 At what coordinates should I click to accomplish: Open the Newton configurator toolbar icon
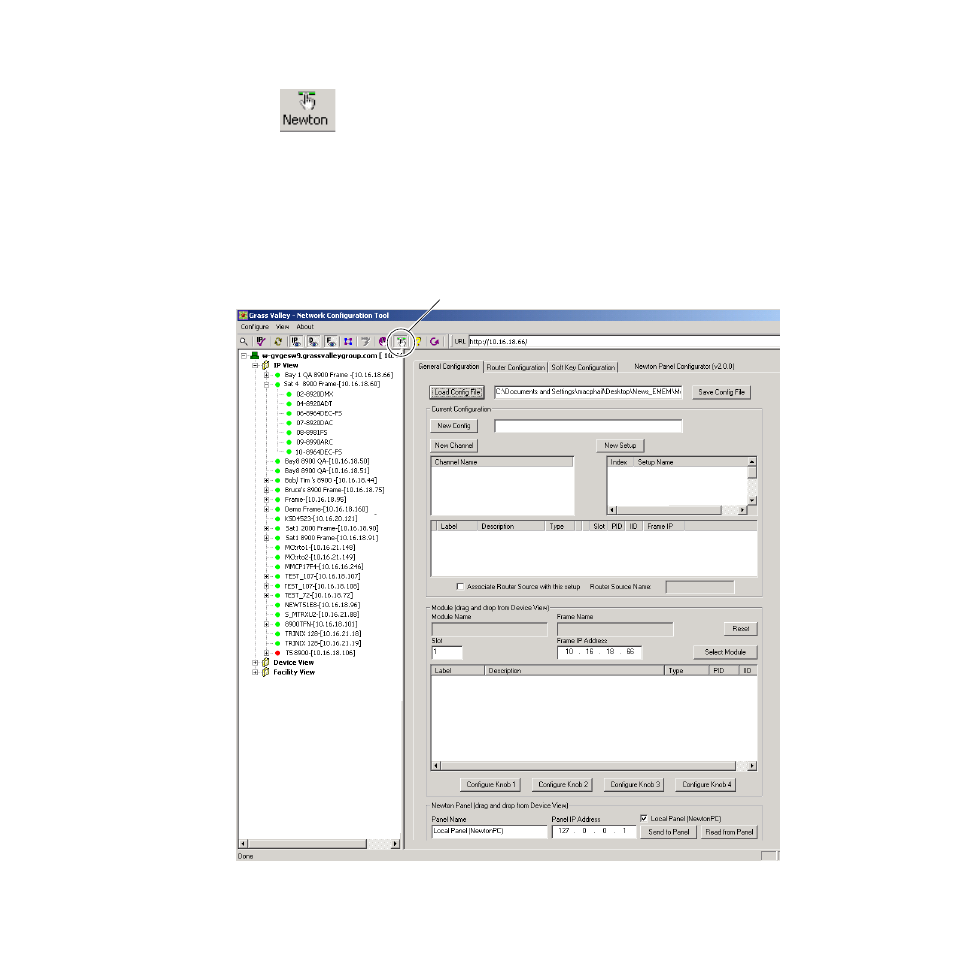401,342
